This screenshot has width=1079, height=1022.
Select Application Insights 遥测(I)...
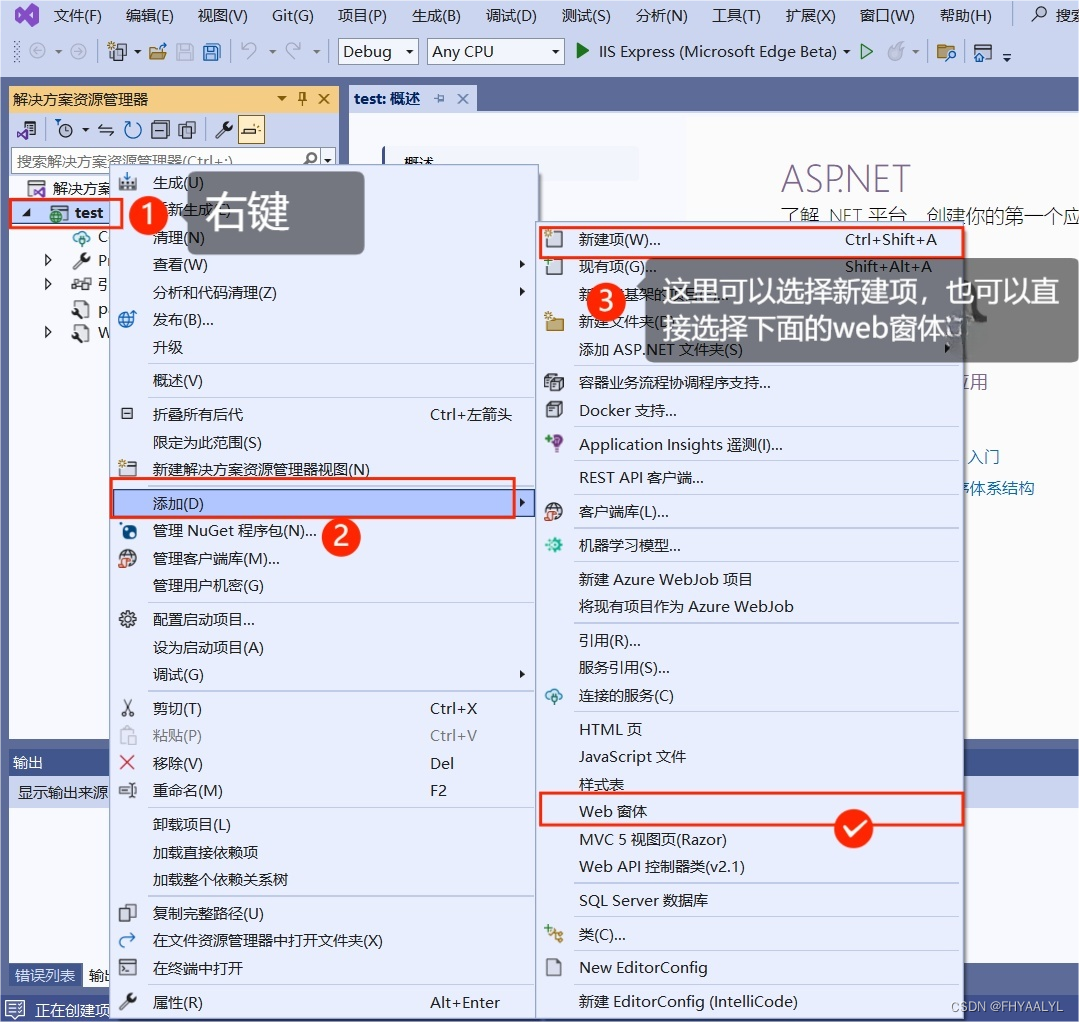click(750, 444)
